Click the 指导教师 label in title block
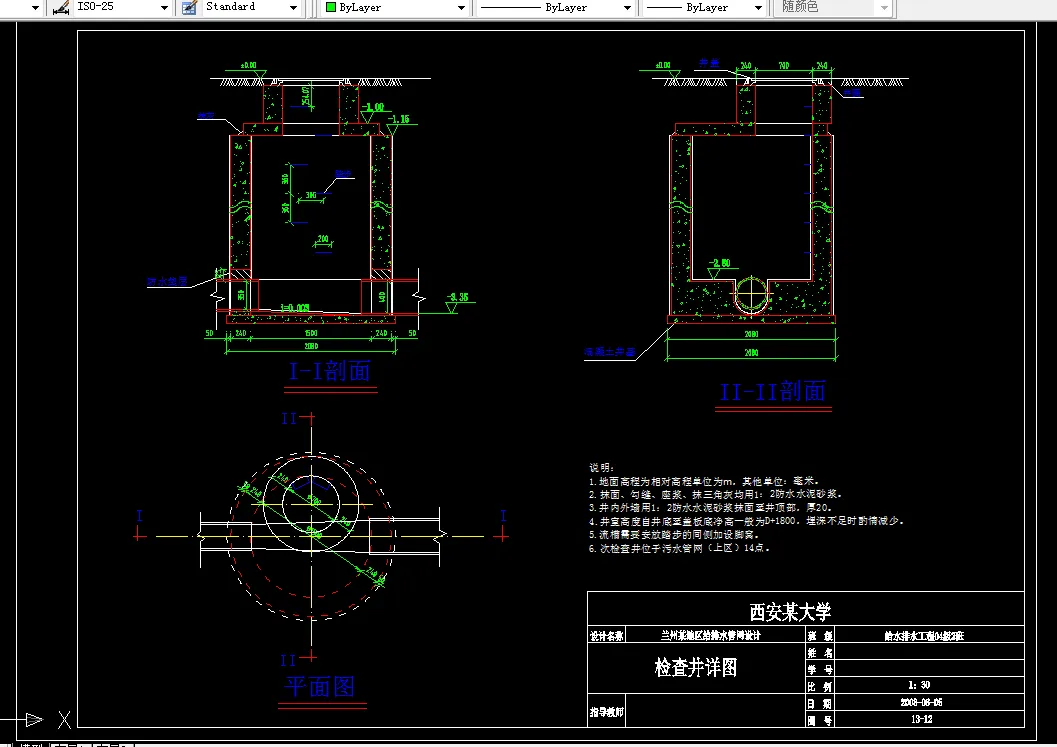Viewport: 1057px width, 747px height. (607, 712)
